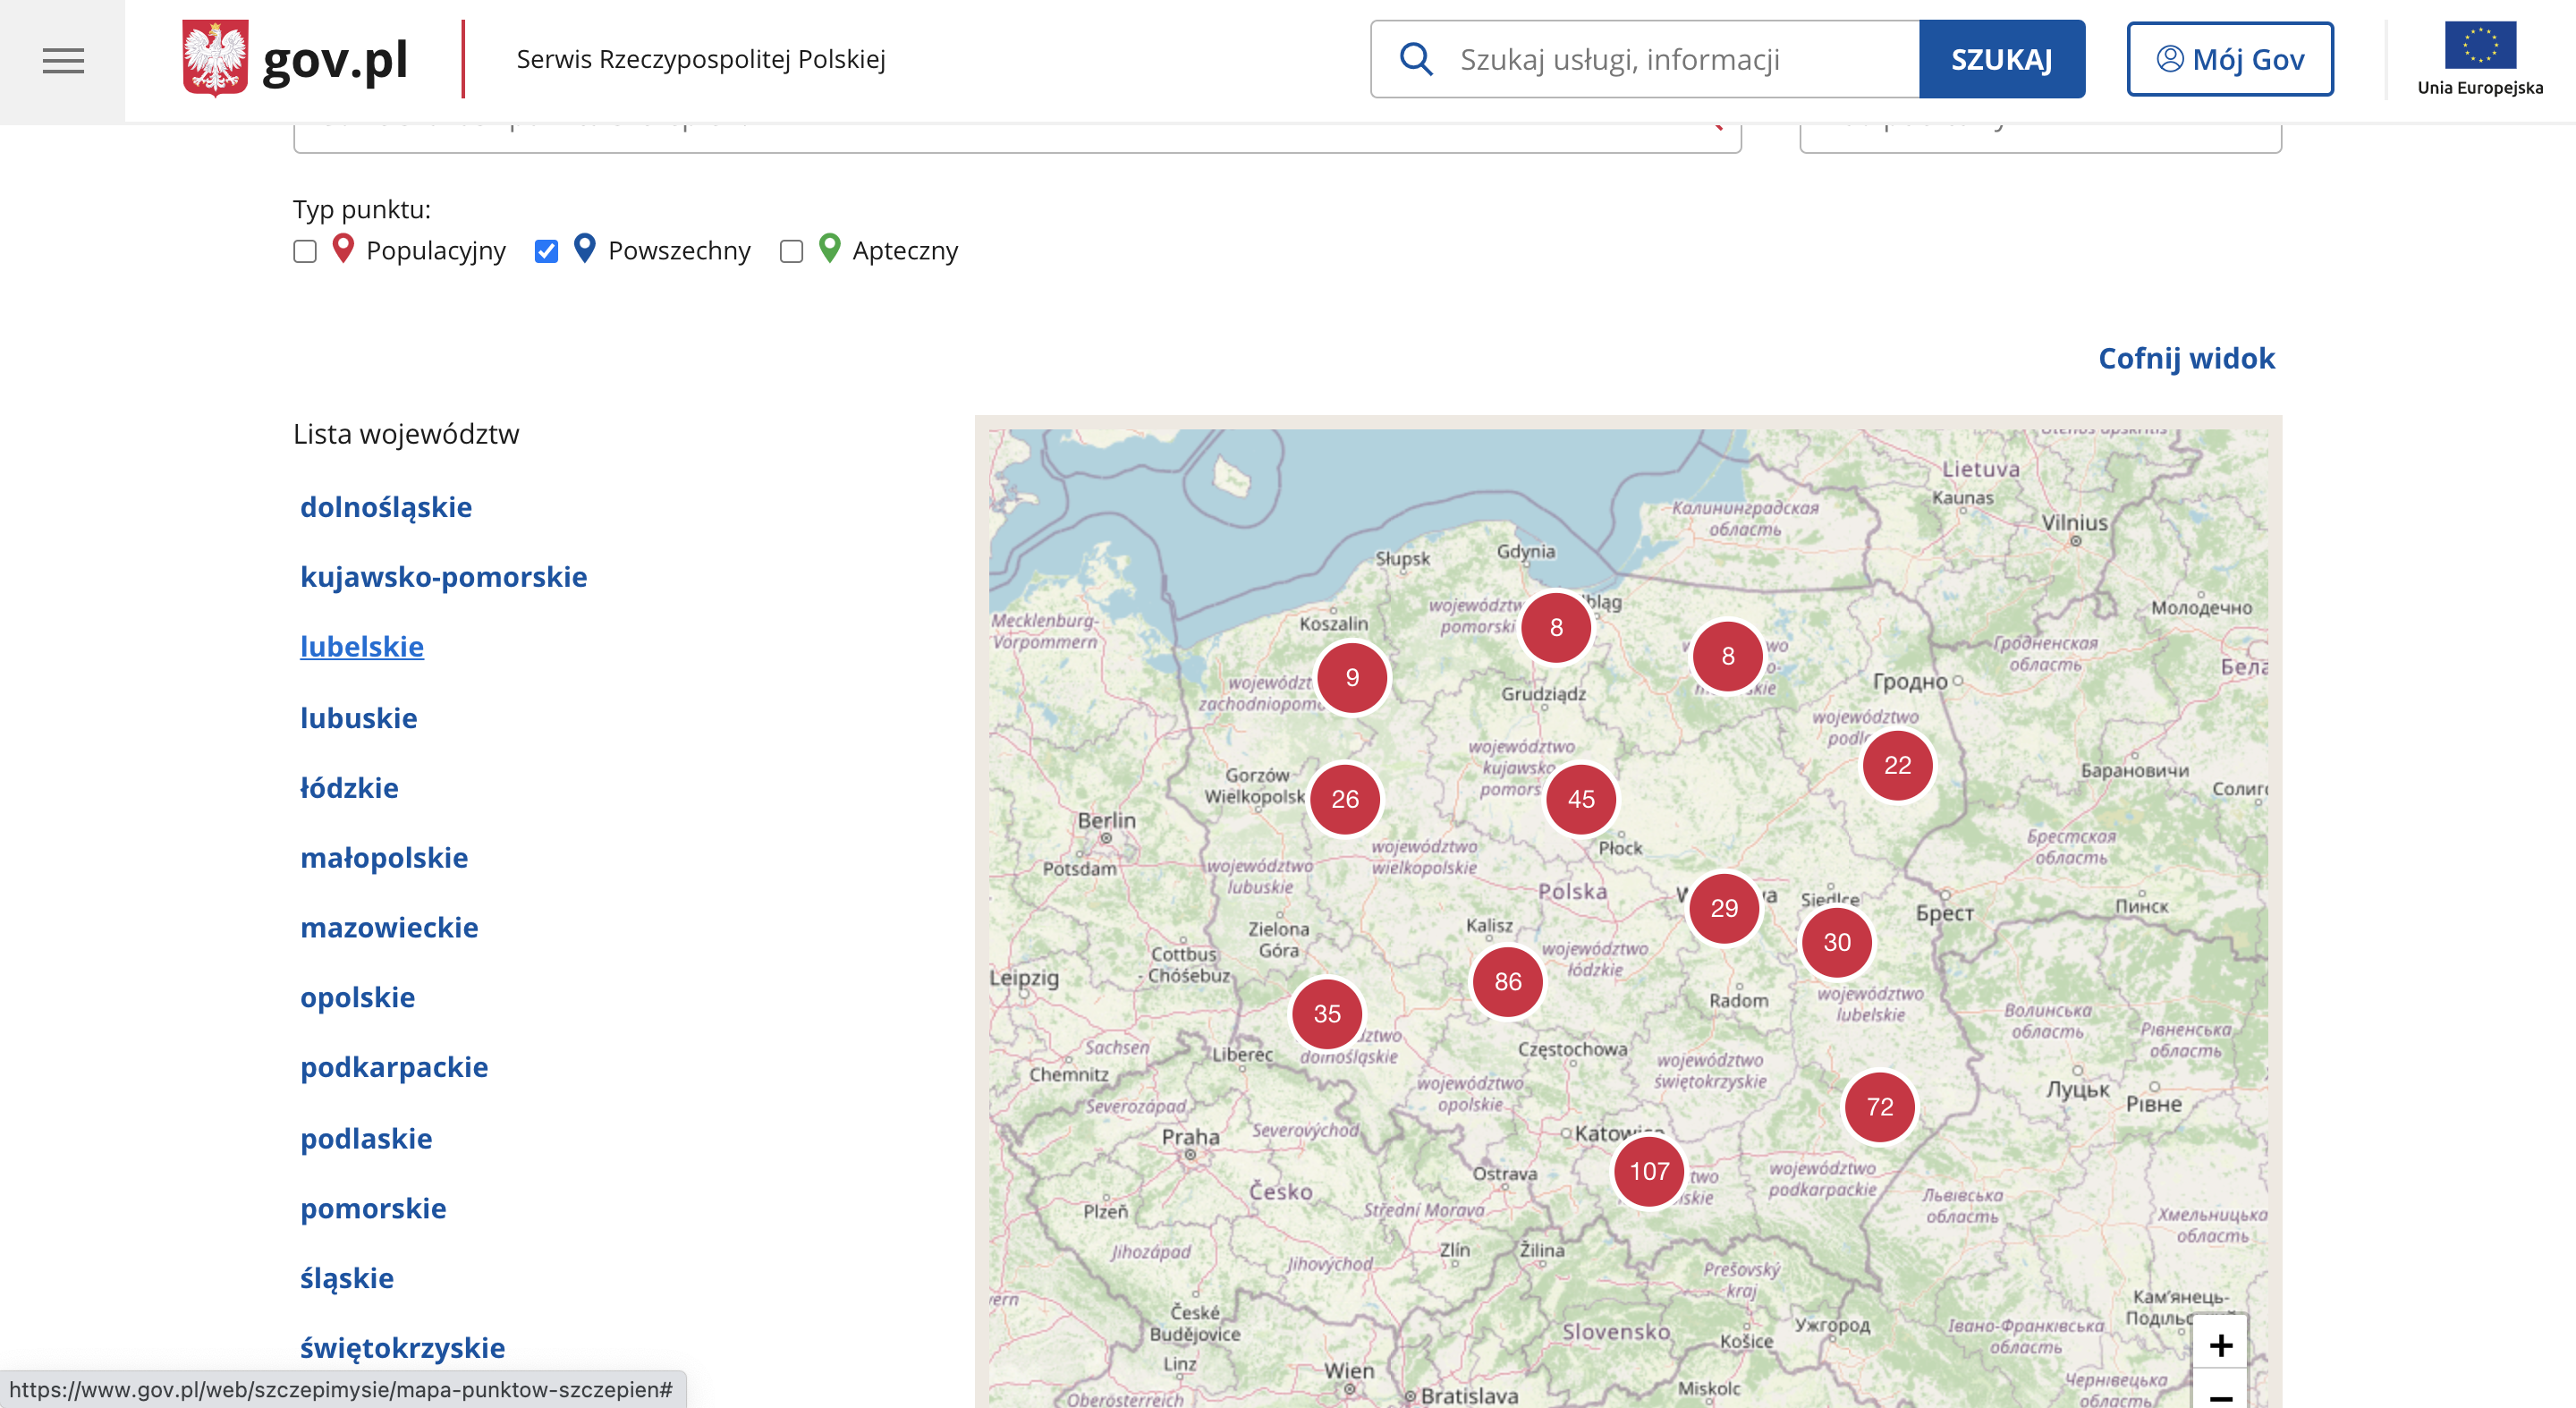The width and height of the screenshot is (2576, 1408).
Task: Open cluster marker showing 22 points
Action: pyautogui.click(x=1897, y=765)
